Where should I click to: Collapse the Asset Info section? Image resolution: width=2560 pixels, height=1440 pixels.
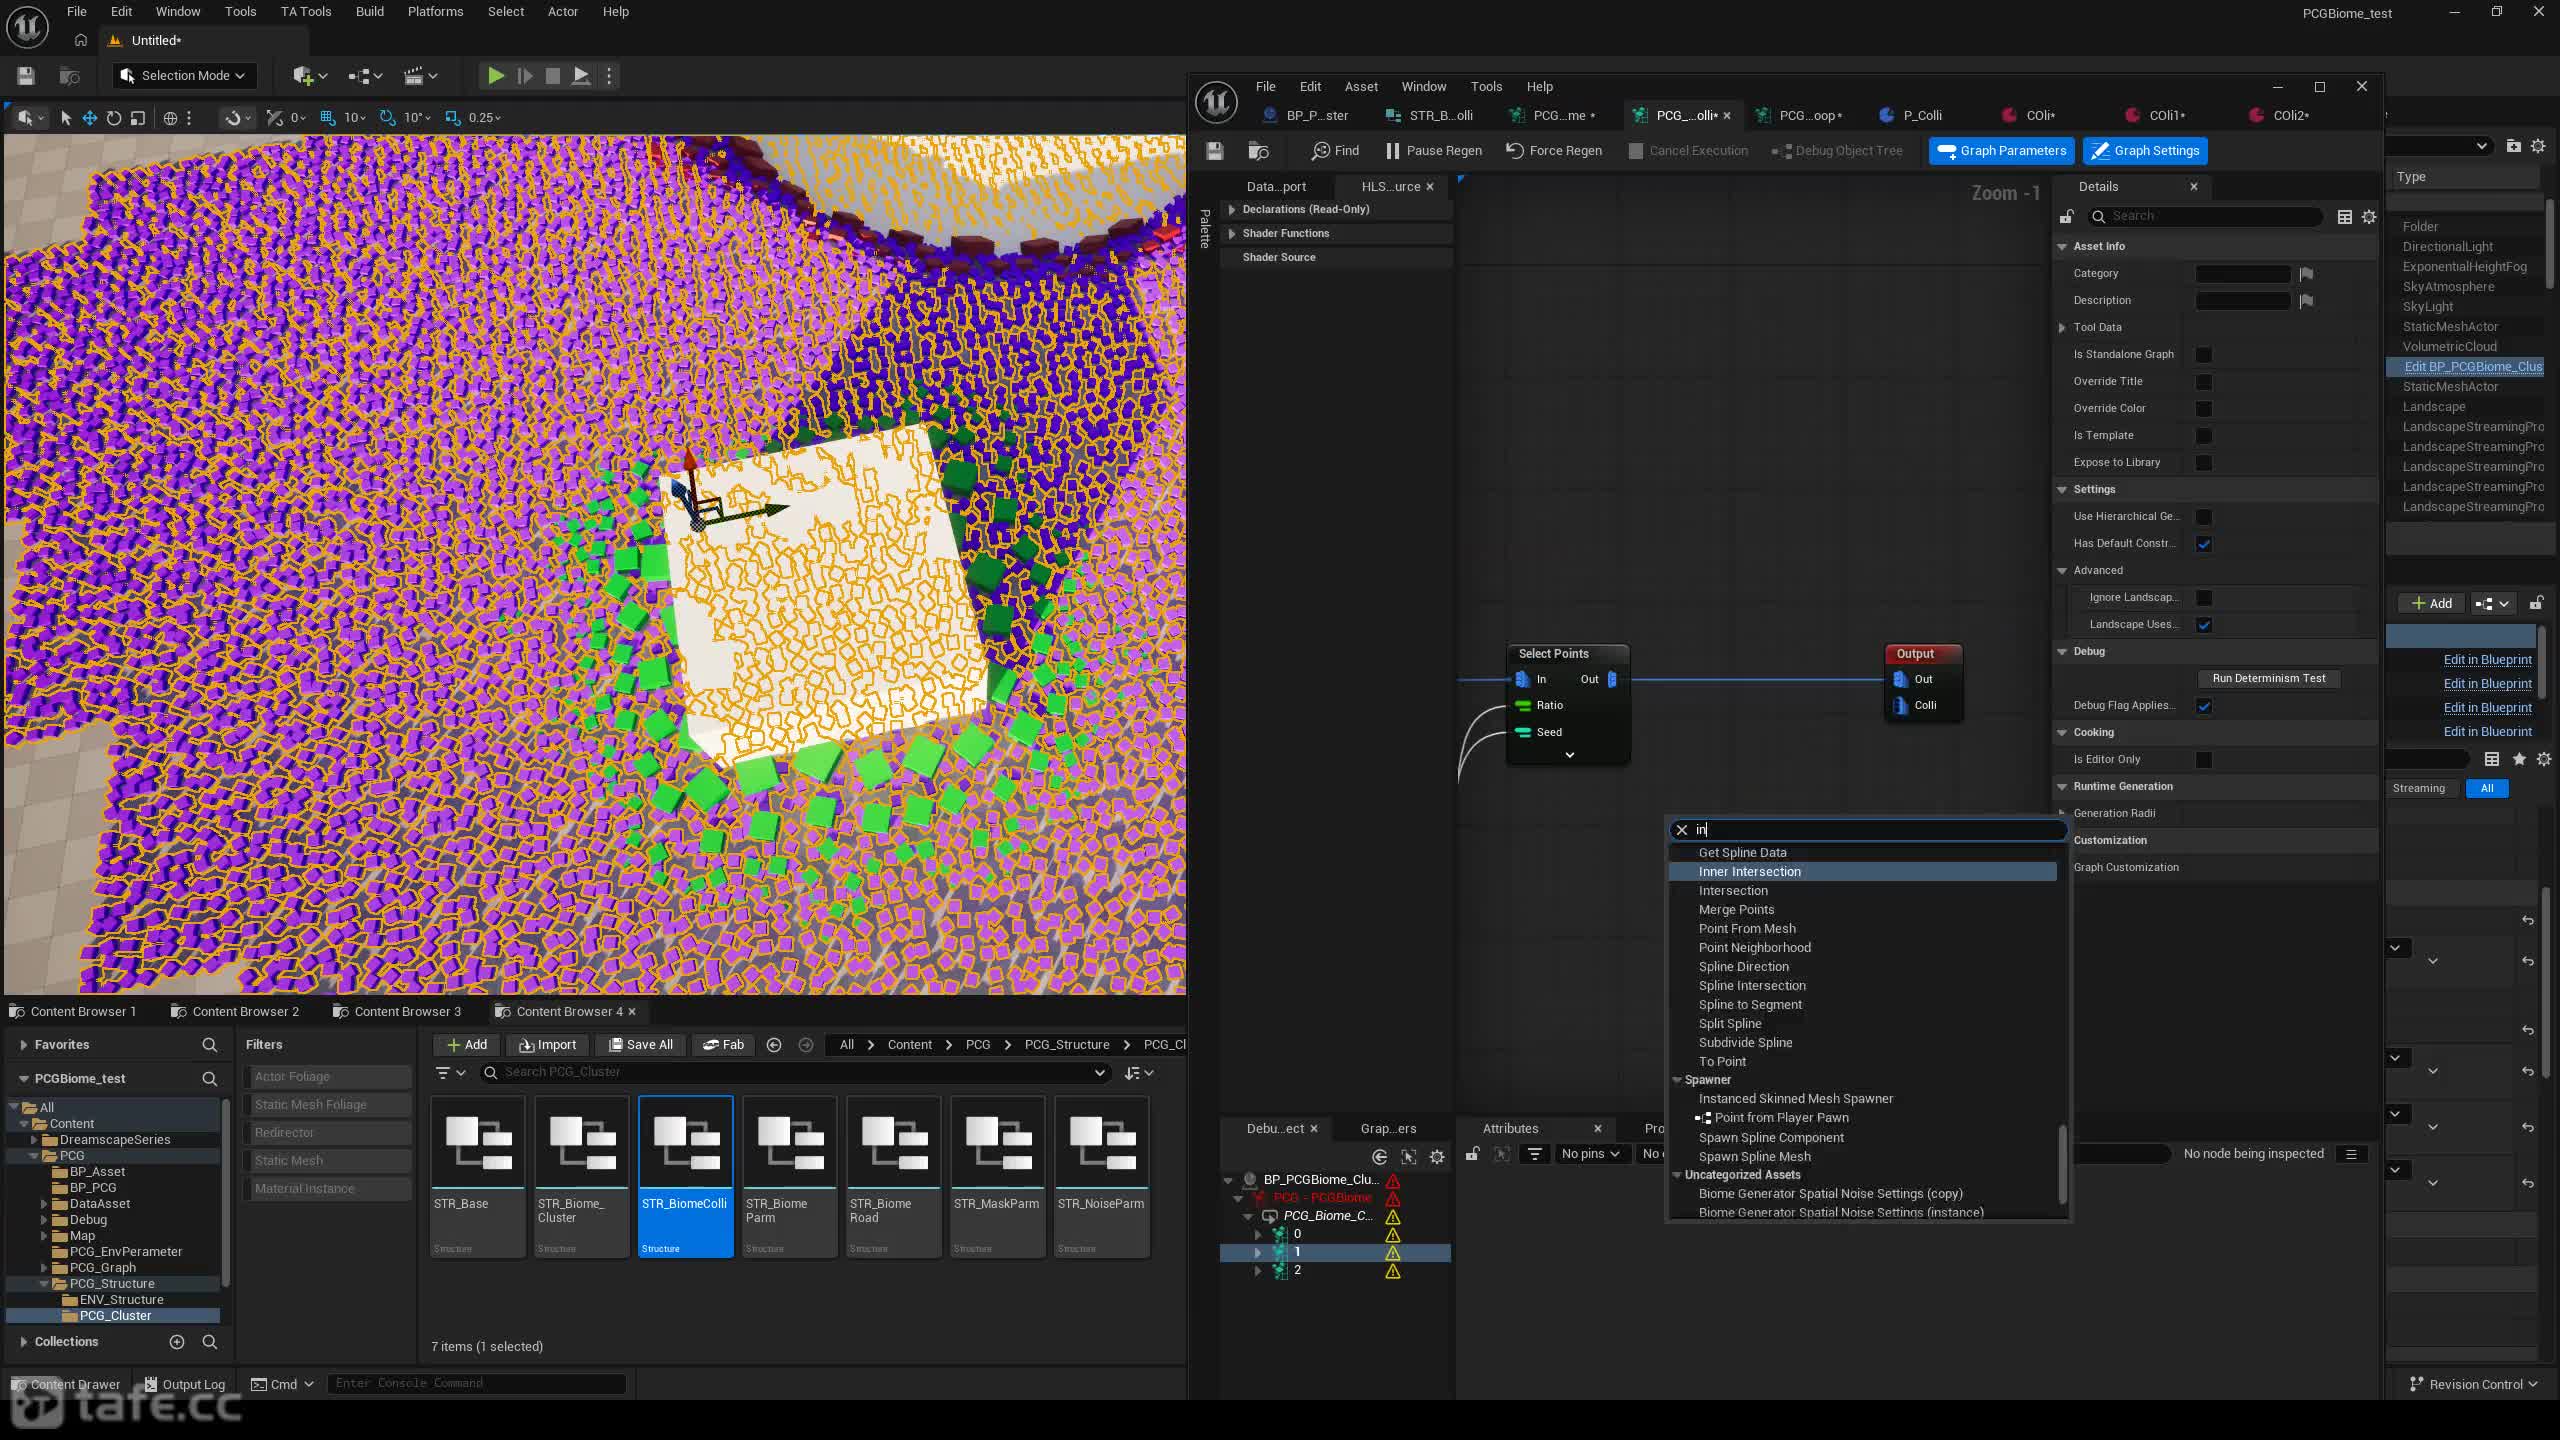[2062, 246]
